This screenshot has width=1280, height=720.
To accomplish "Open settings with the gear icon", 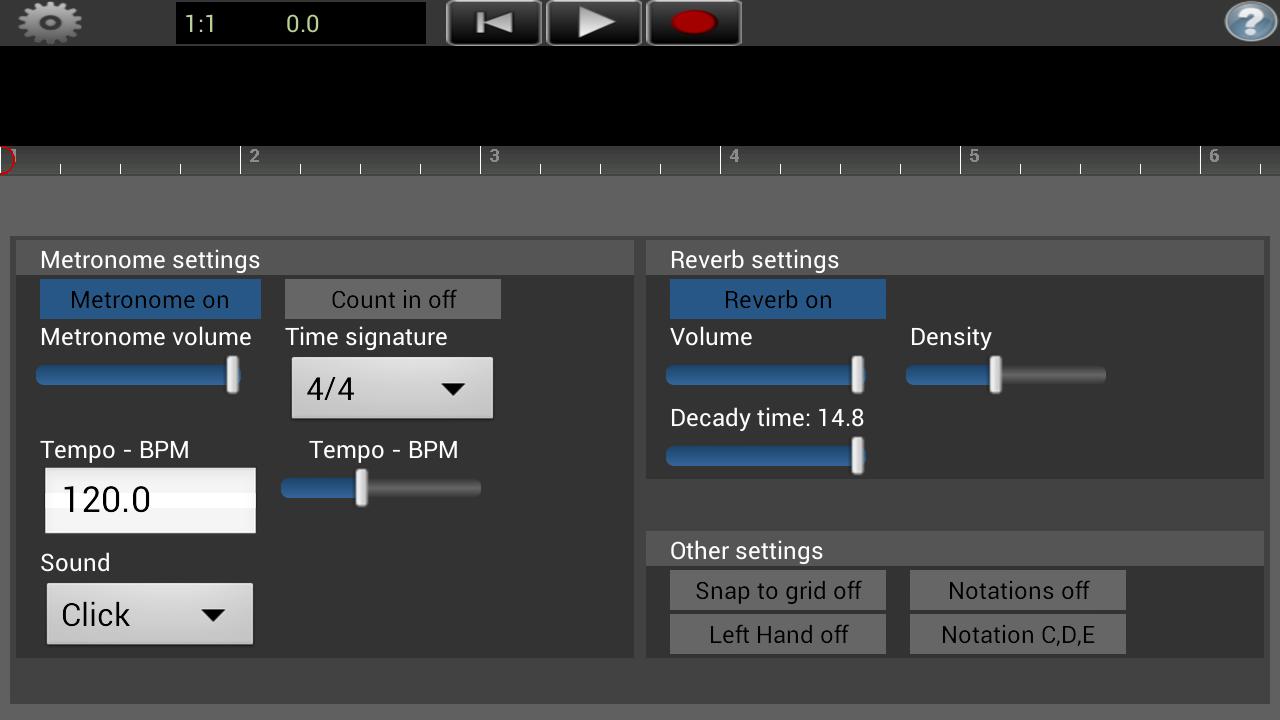I will (50, 22).
